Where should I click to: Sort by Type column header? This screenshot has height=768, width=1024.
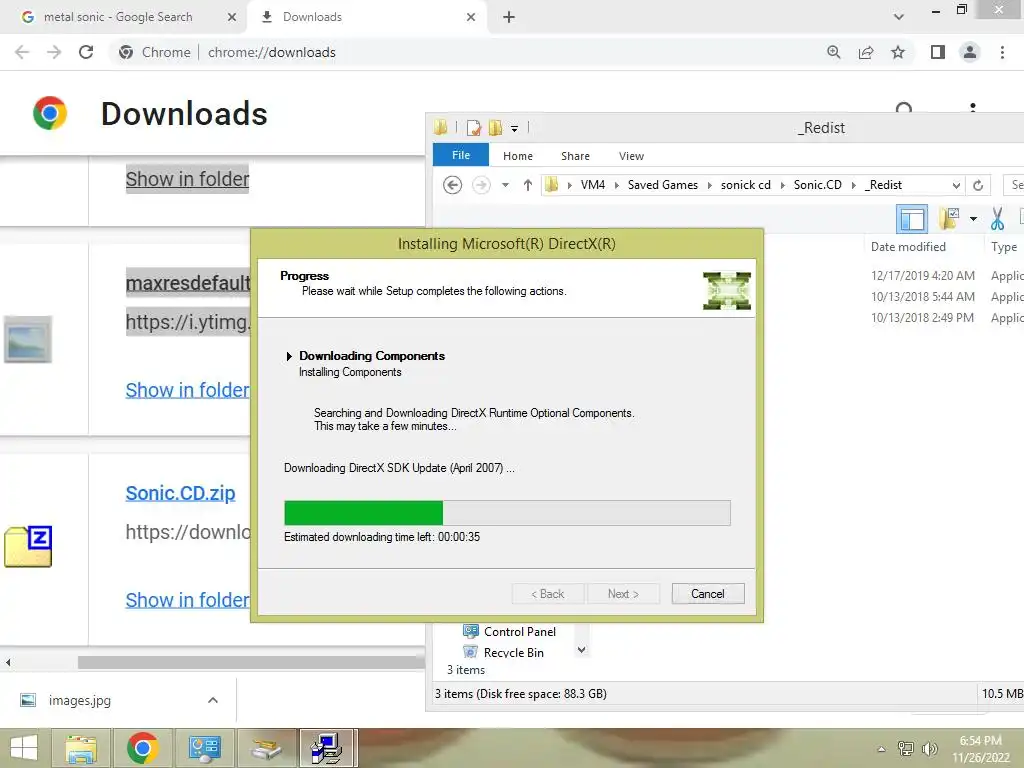(x=1004, y=247)
